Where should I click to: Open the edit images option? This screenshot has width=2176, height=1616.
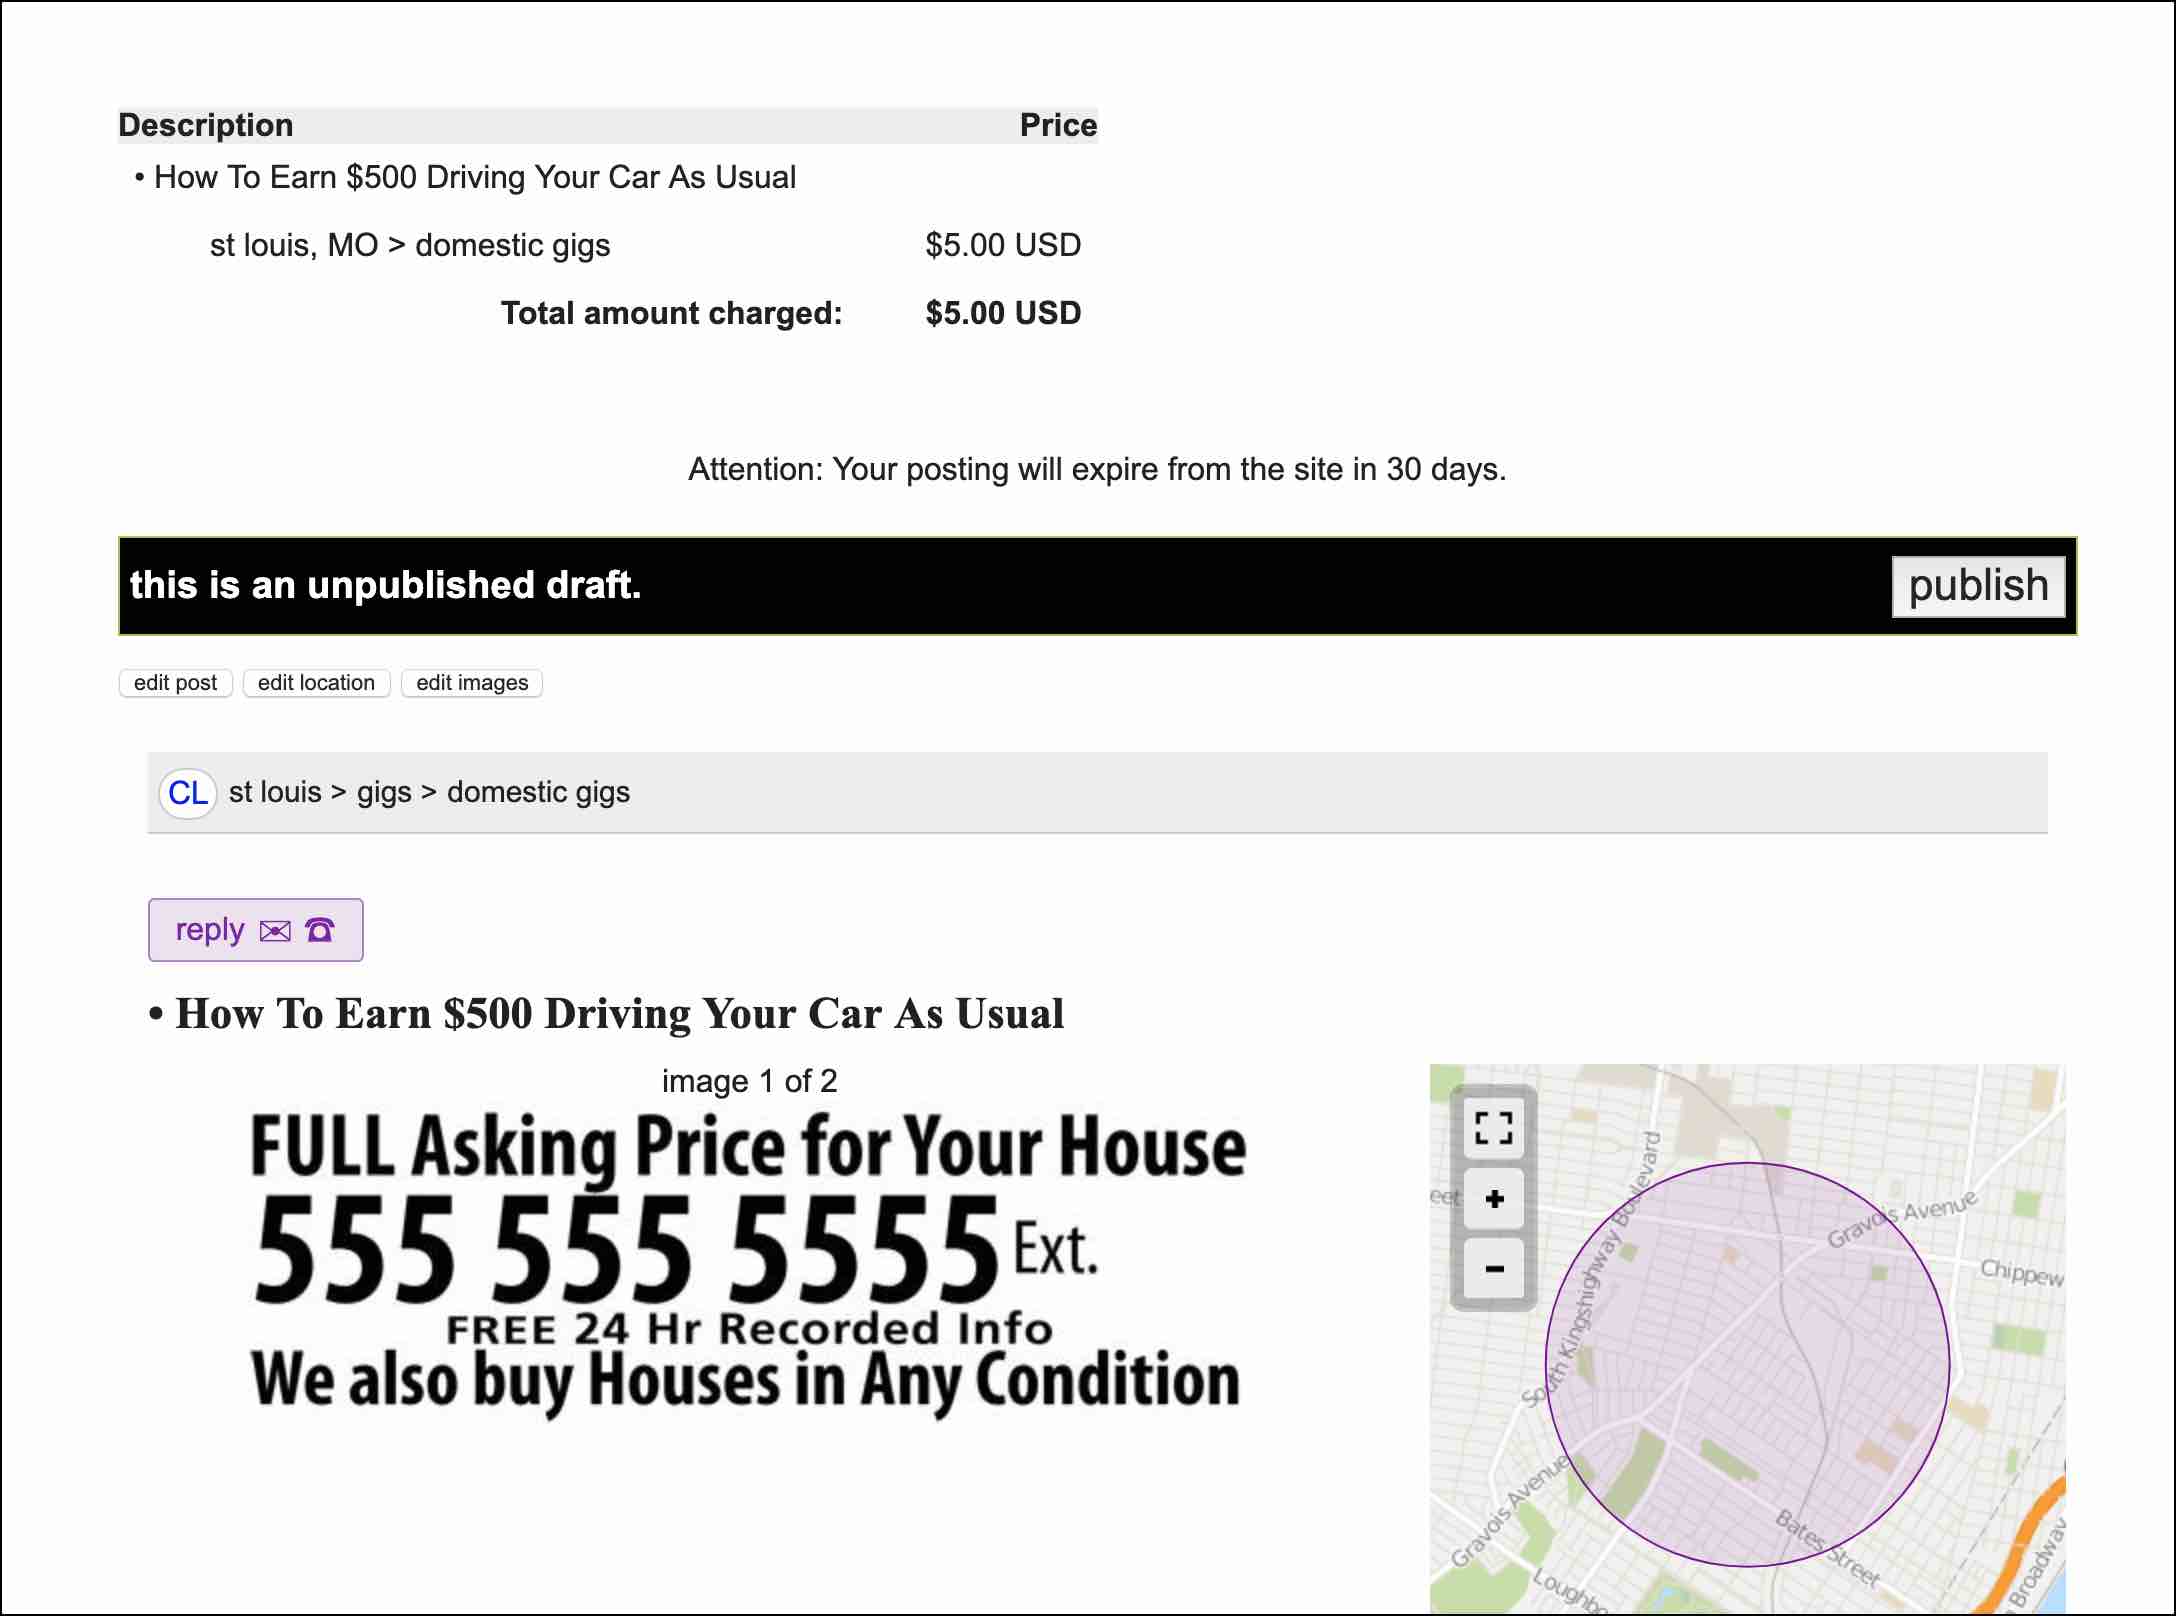[472, 683]
